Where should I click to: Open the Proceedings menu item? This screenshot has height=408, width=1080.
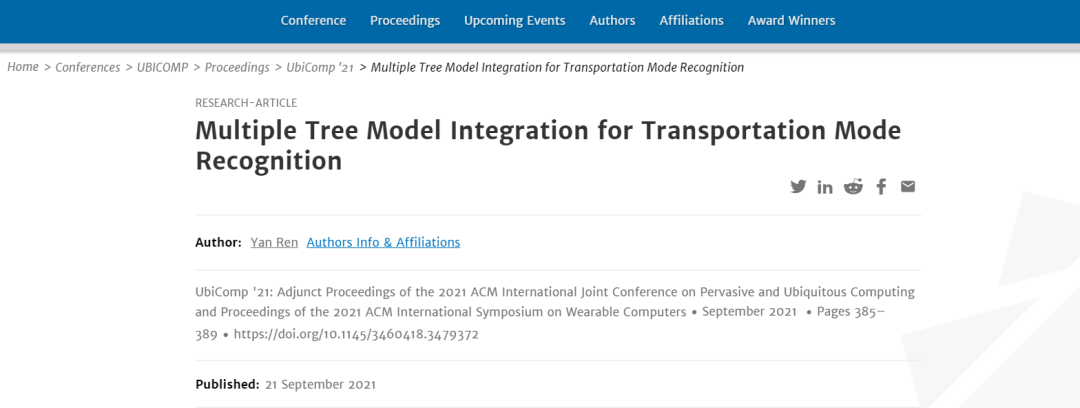coord(405,20)
